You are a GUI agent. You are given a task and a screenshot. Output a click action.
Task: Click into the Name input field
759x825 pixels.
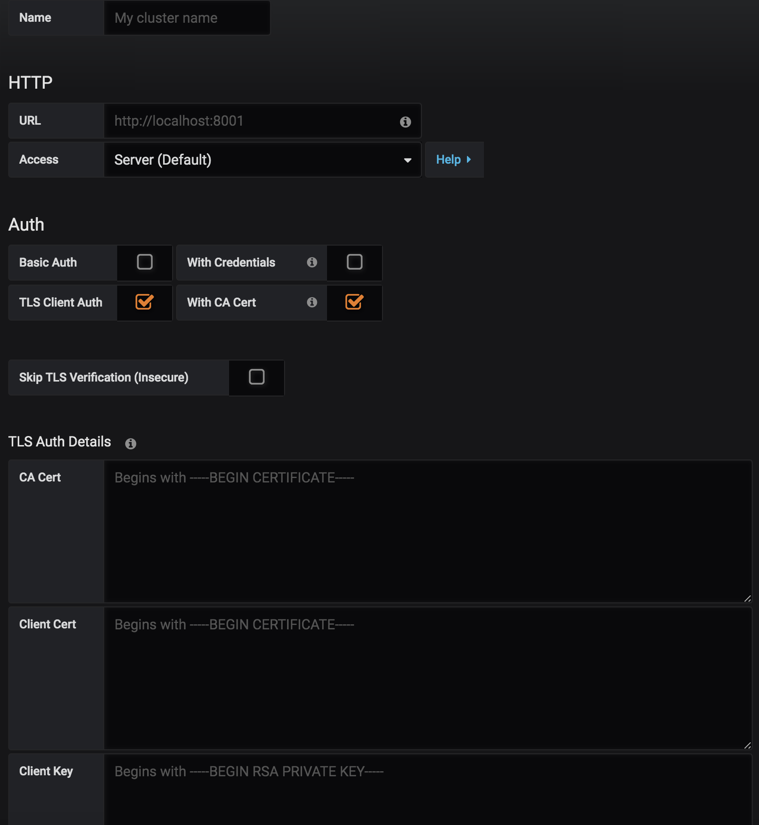(187, 18)
